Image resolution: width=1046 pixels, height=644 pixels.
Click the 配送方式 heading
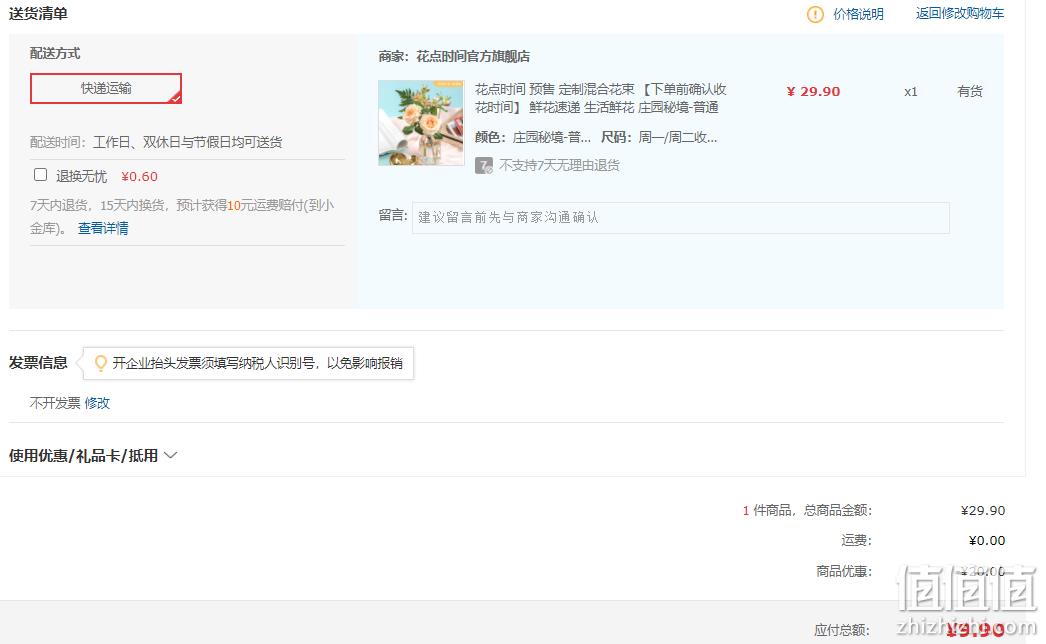(x=55, y=53)
